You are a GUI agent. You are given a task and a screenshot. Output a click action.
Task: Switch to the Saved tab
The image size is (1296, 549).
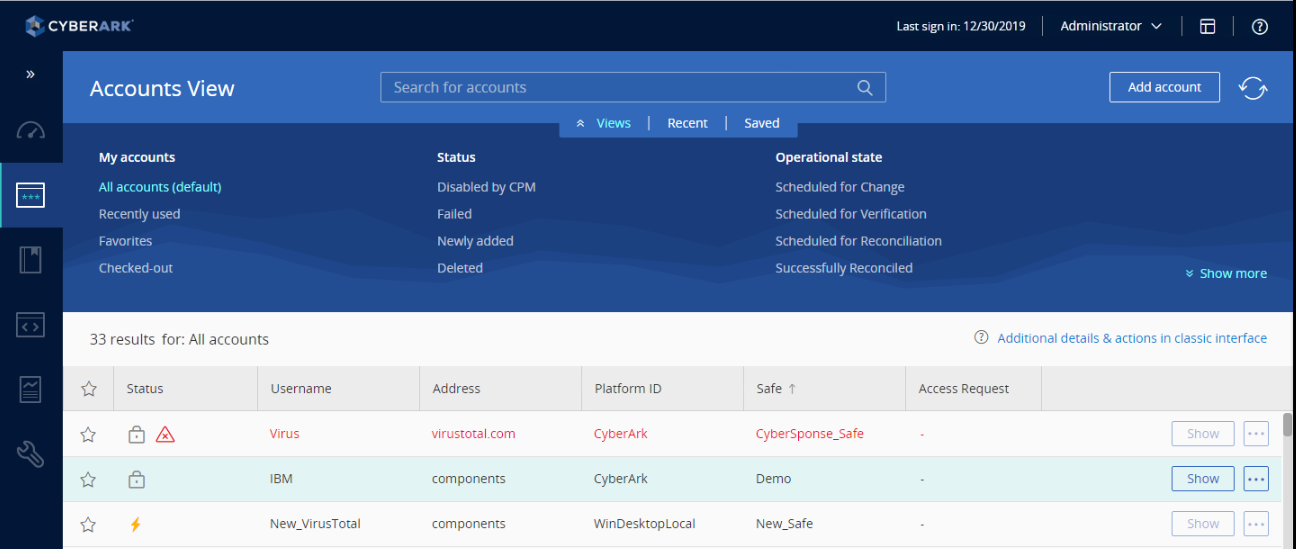761,123
